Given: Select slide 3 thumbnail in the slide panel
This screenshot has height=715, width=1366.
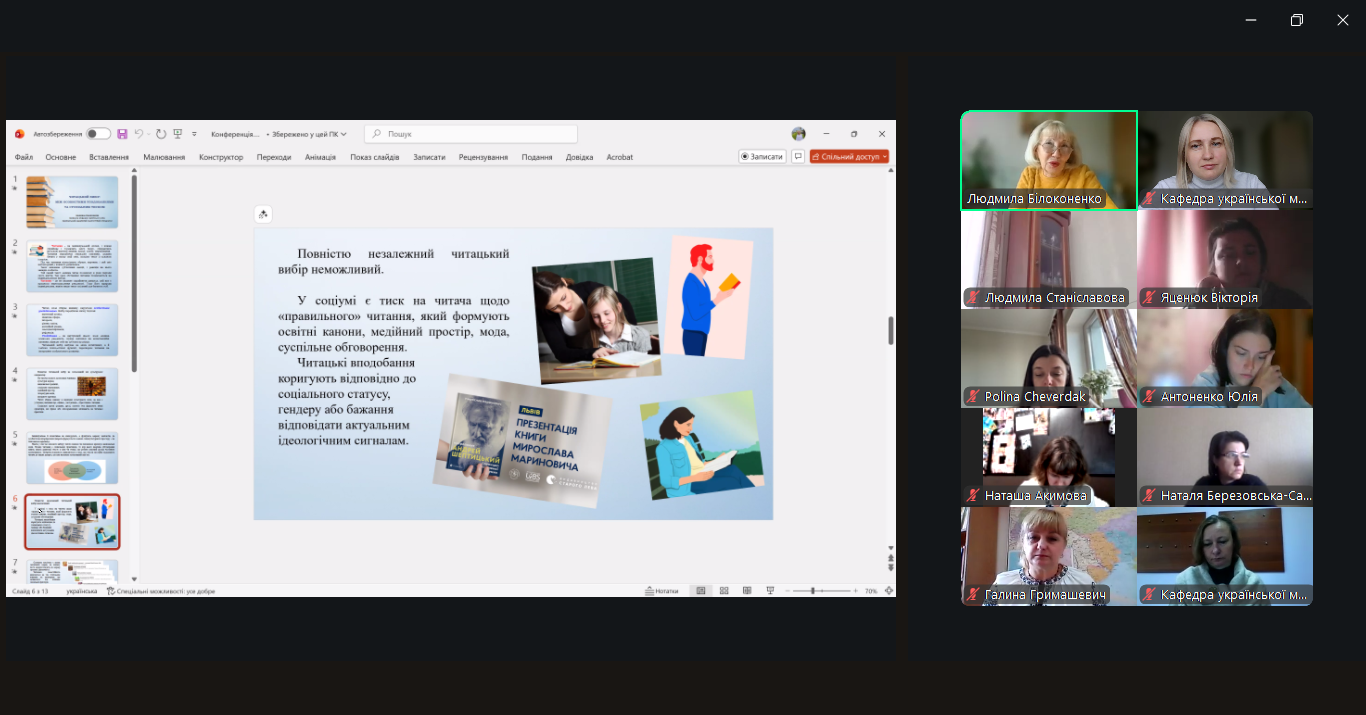Looking at the screenshot, I should tap(72, 329).
